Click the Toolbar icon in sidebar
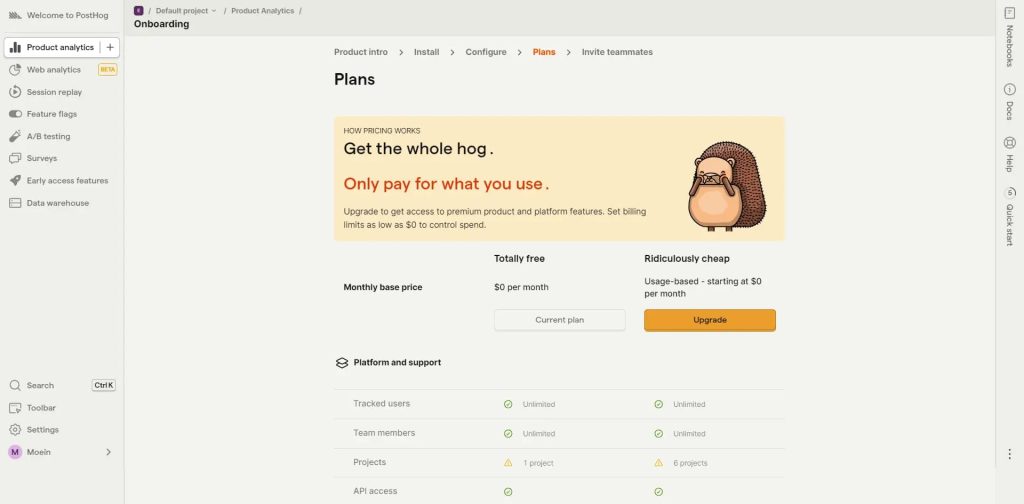The width and height of the screenshot is (1024, 504). coord(15,408)
